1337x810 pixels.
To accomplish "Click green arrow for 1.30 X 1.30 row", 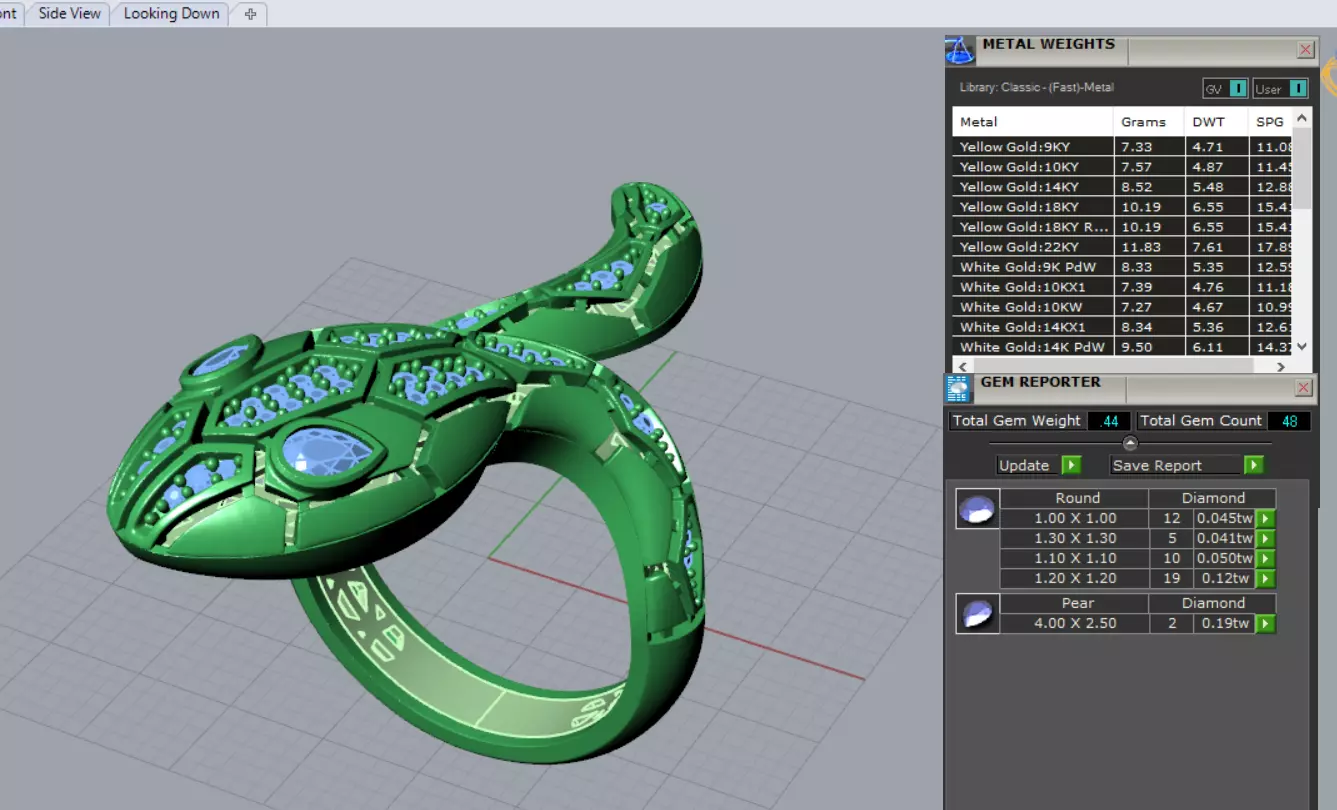I will pos(1266,538).
